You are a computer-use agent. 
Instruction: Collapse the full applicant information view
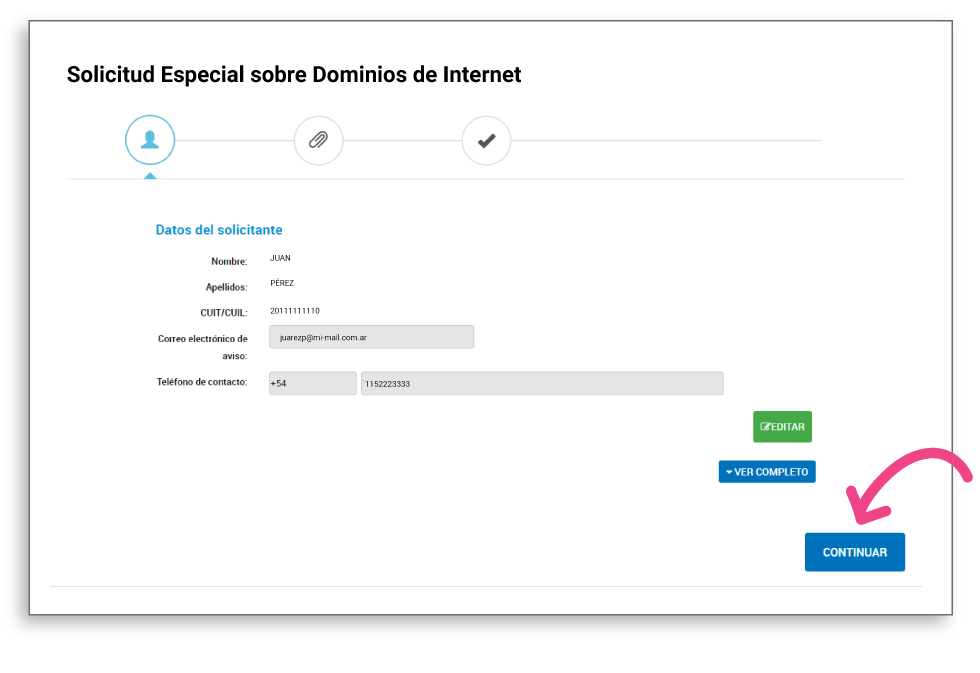point(767,471)
